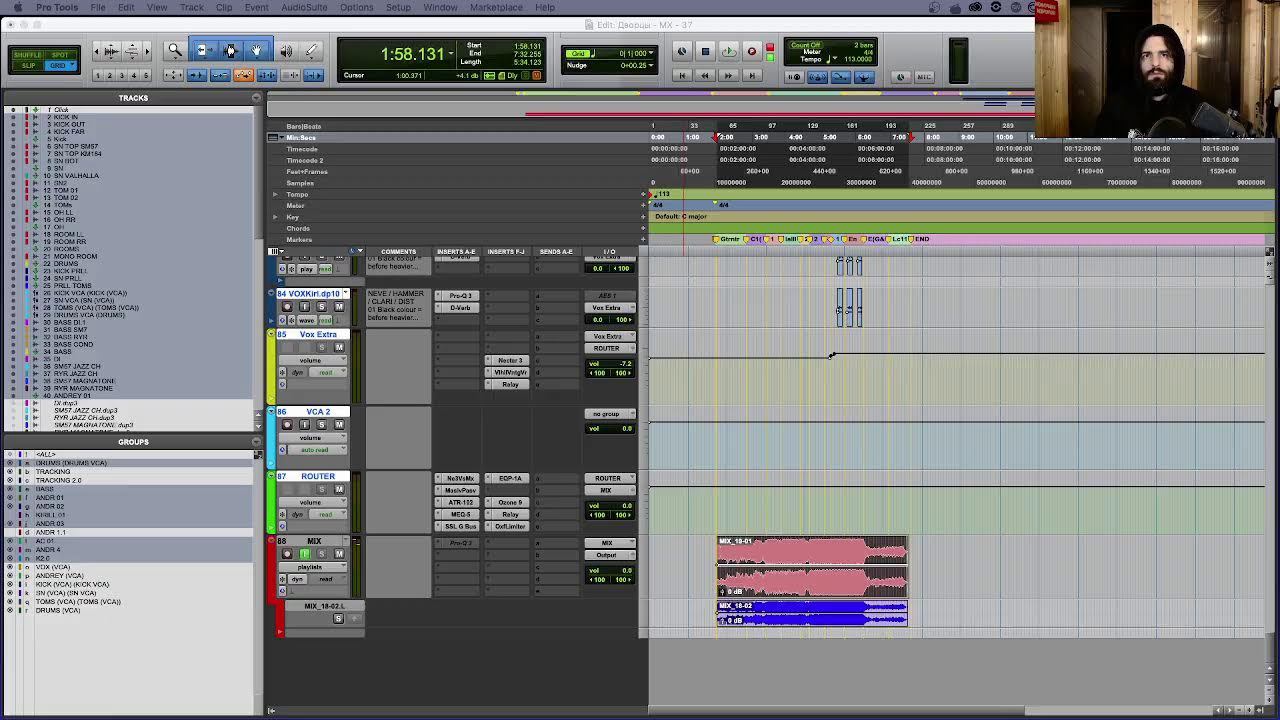Recall zoom preset 1
The width and height of the screenshot is (1280, 720).
[98, 76]
